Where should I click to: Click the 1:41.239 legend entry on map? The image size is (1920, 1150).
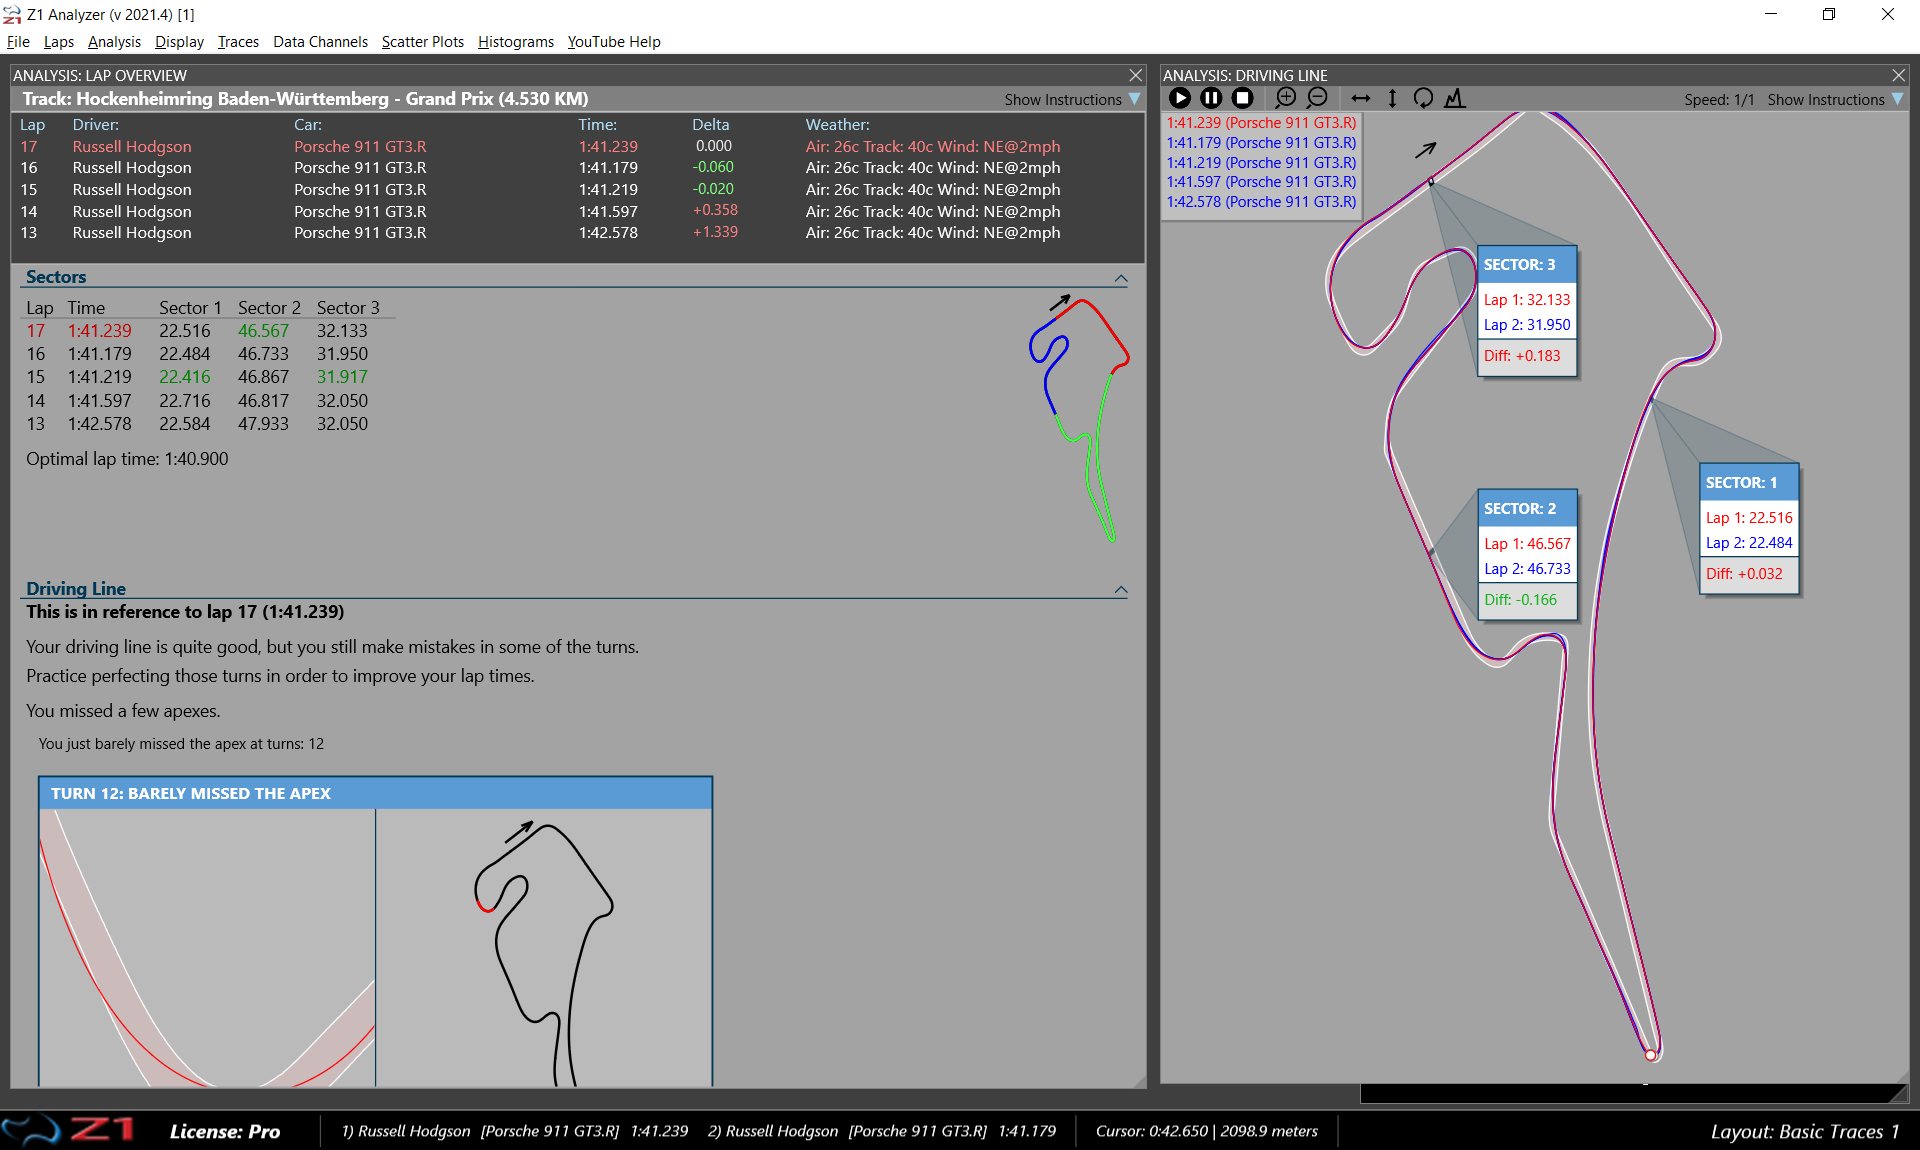click(1261, 123)
